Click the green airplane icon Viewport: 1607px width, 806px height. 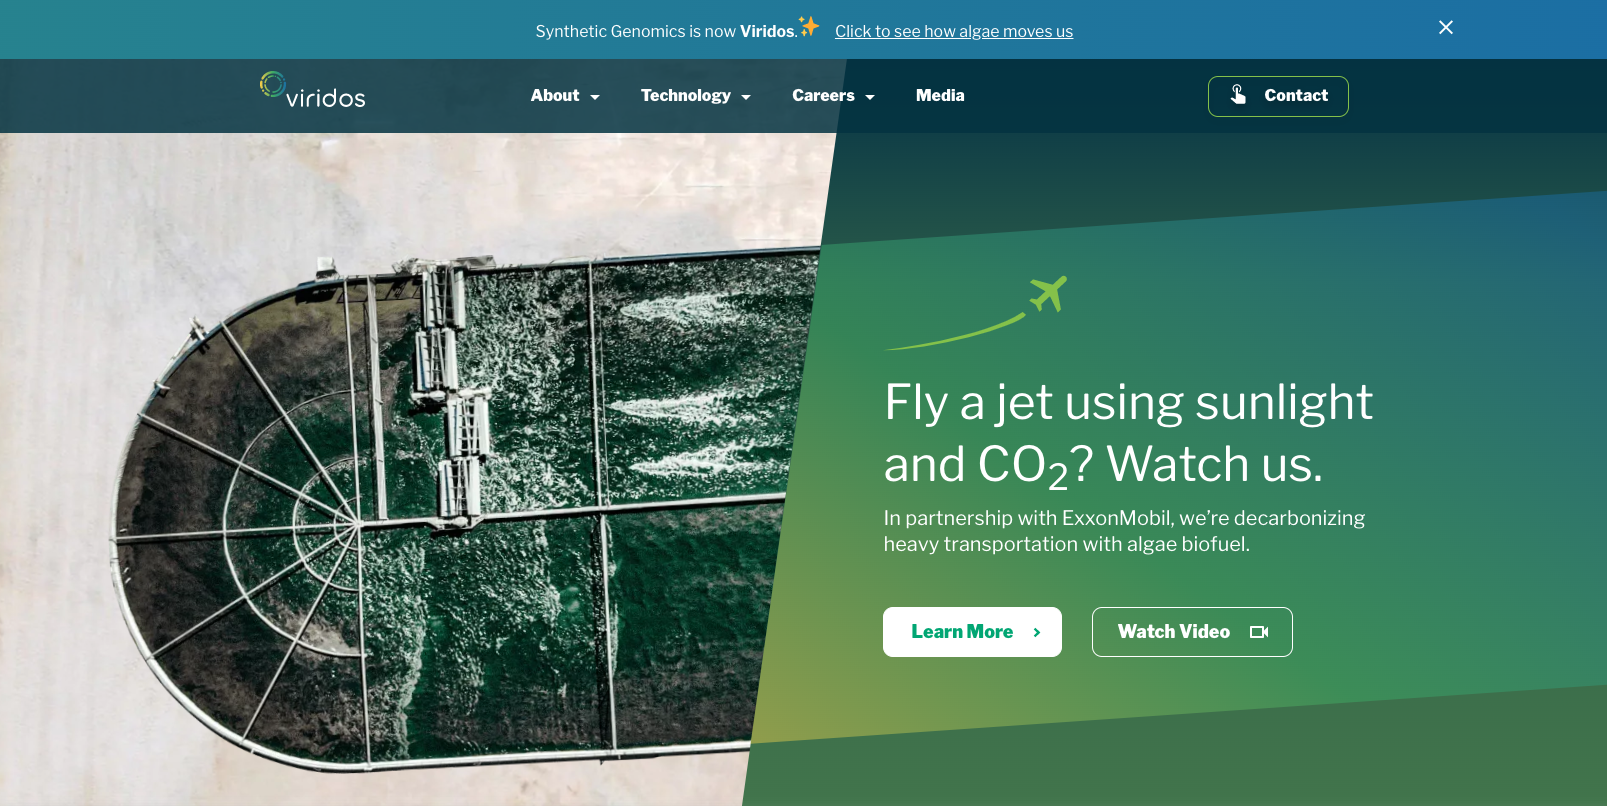pos(1049,293)
